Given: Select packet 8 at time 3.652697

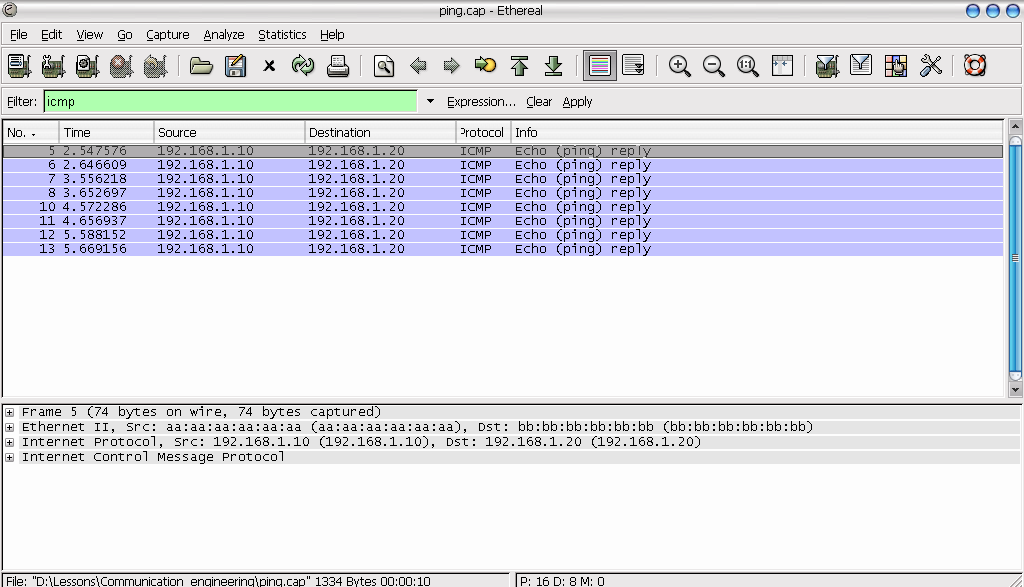Looking at the screenshot, I should pyautogui.click(x=503, y=193).
